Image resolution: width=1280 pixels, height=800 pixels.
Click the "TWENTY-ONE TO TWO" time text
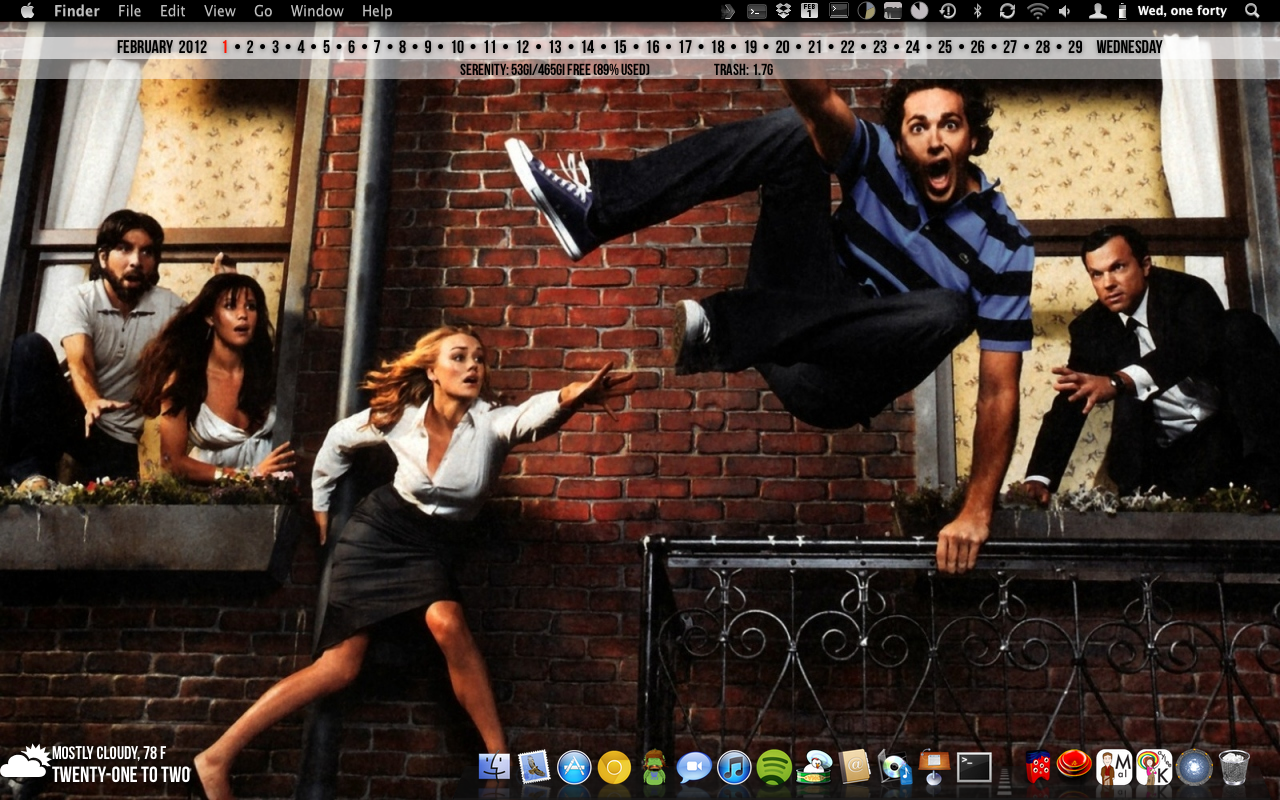point(121,774)
